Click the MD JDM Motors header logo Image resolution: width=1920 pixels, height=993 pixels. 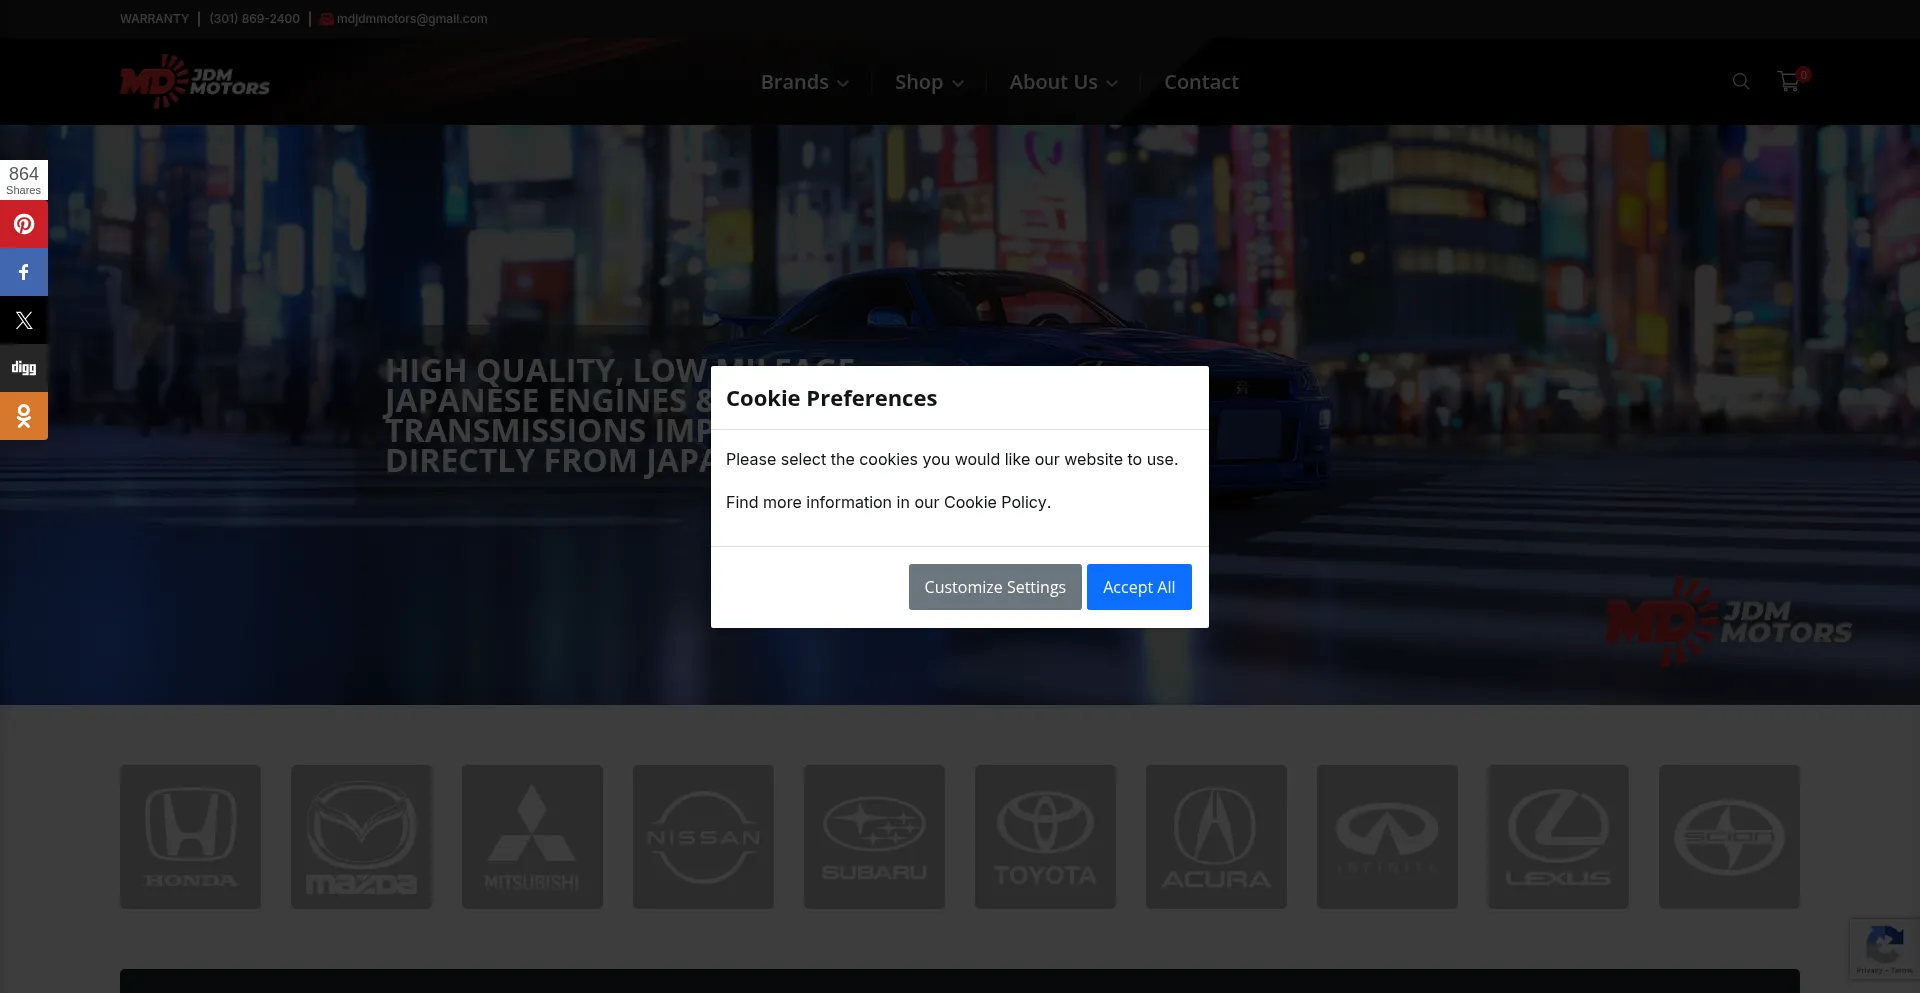[195, 82]
